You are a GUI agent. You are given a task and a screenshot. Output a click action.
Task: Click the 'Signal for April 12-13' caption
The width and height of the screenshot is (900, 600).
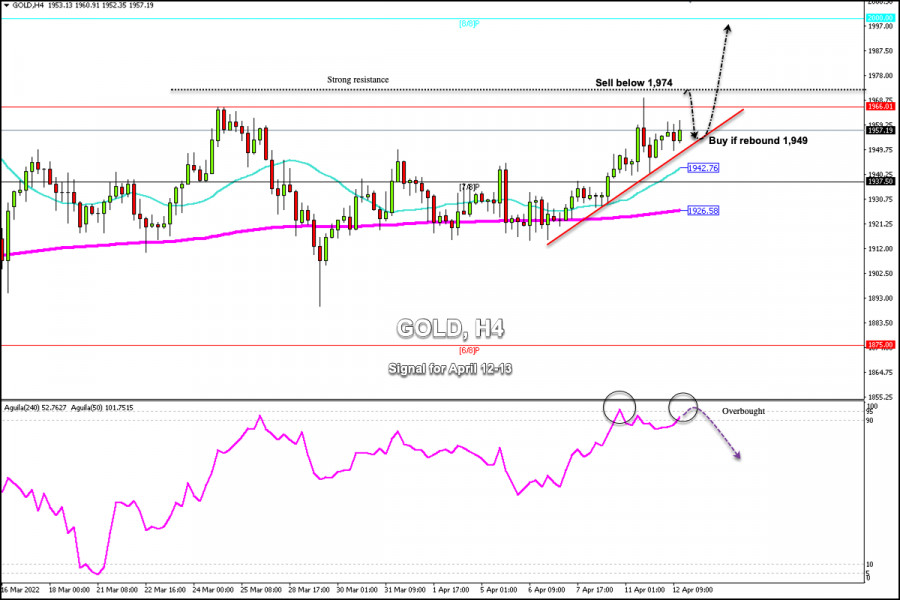click(450, 369)
